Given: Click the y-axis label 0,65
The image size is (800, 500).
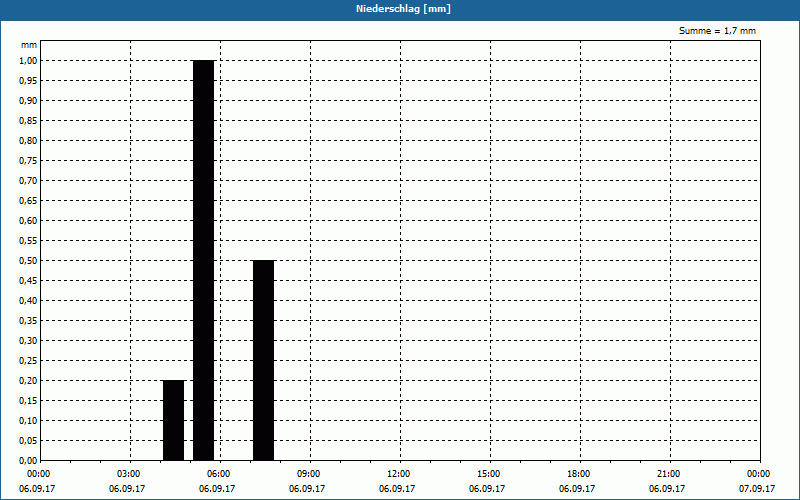Looking at the screenshot, I should (28, 201).
